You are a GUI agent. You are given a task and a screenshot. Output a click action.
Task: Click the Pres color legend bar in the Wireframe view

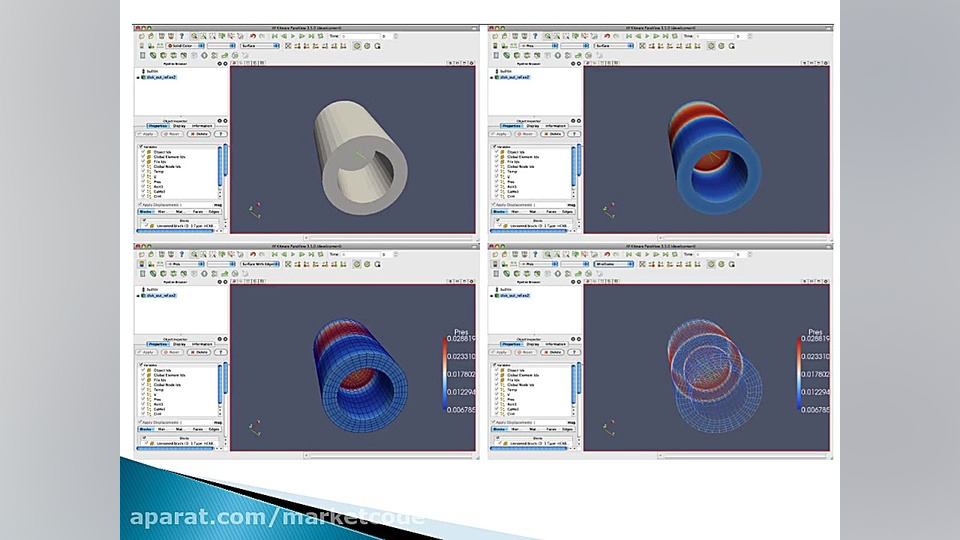[x=799, y=373]
